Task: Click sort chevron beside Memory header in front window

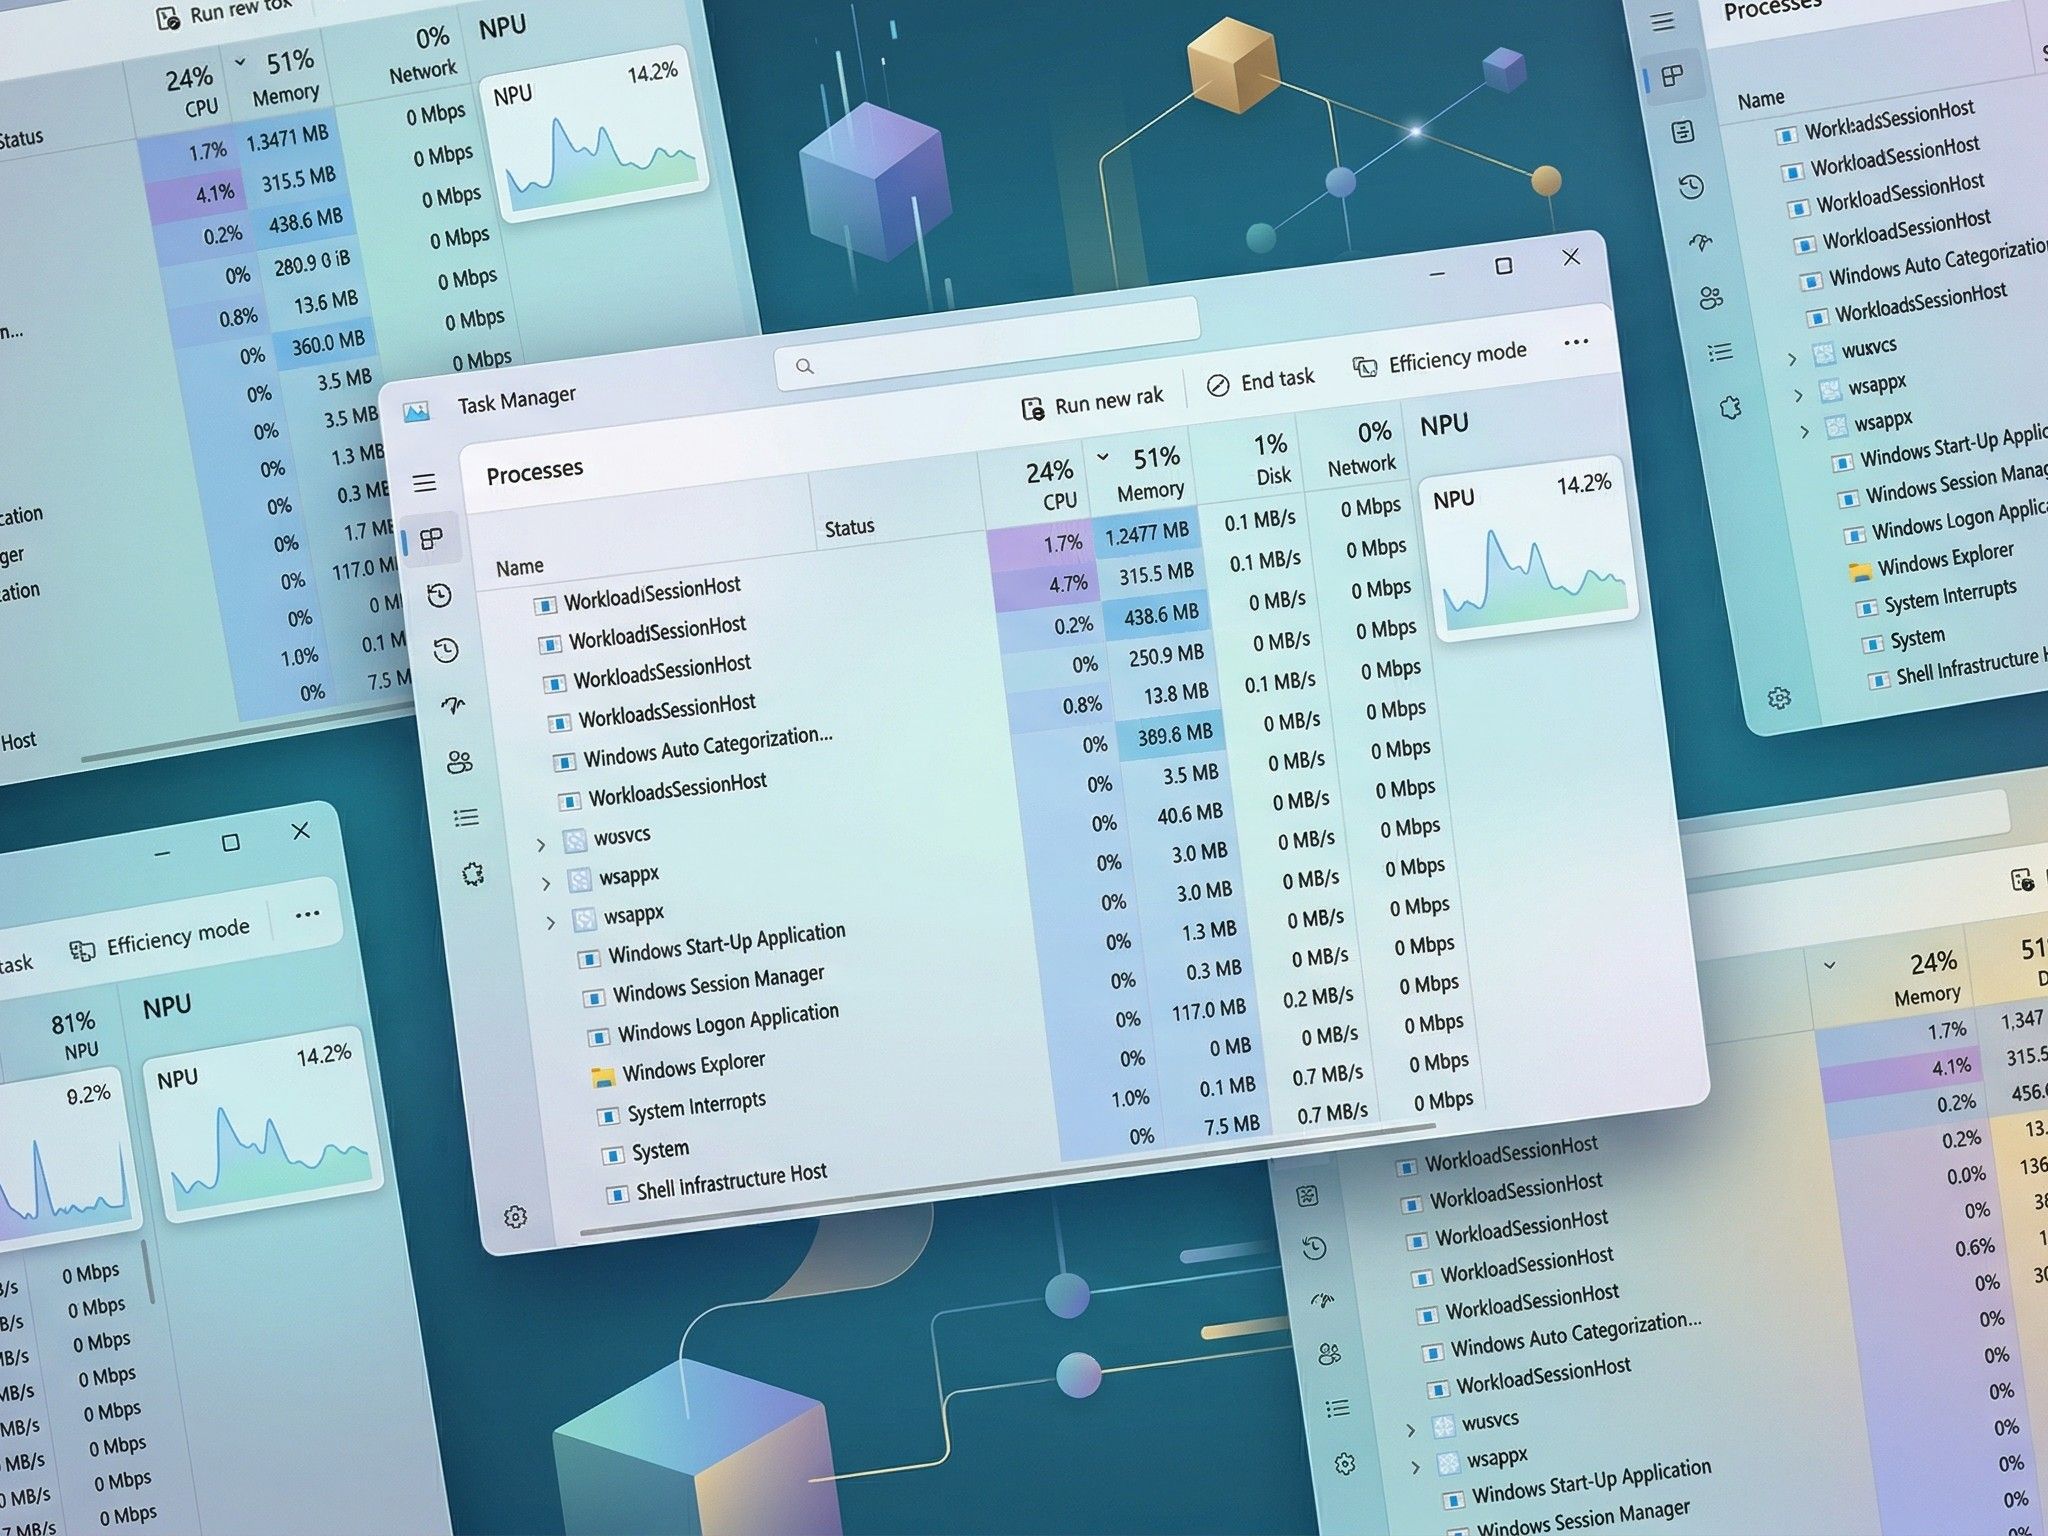Action: pos(1103,457)
